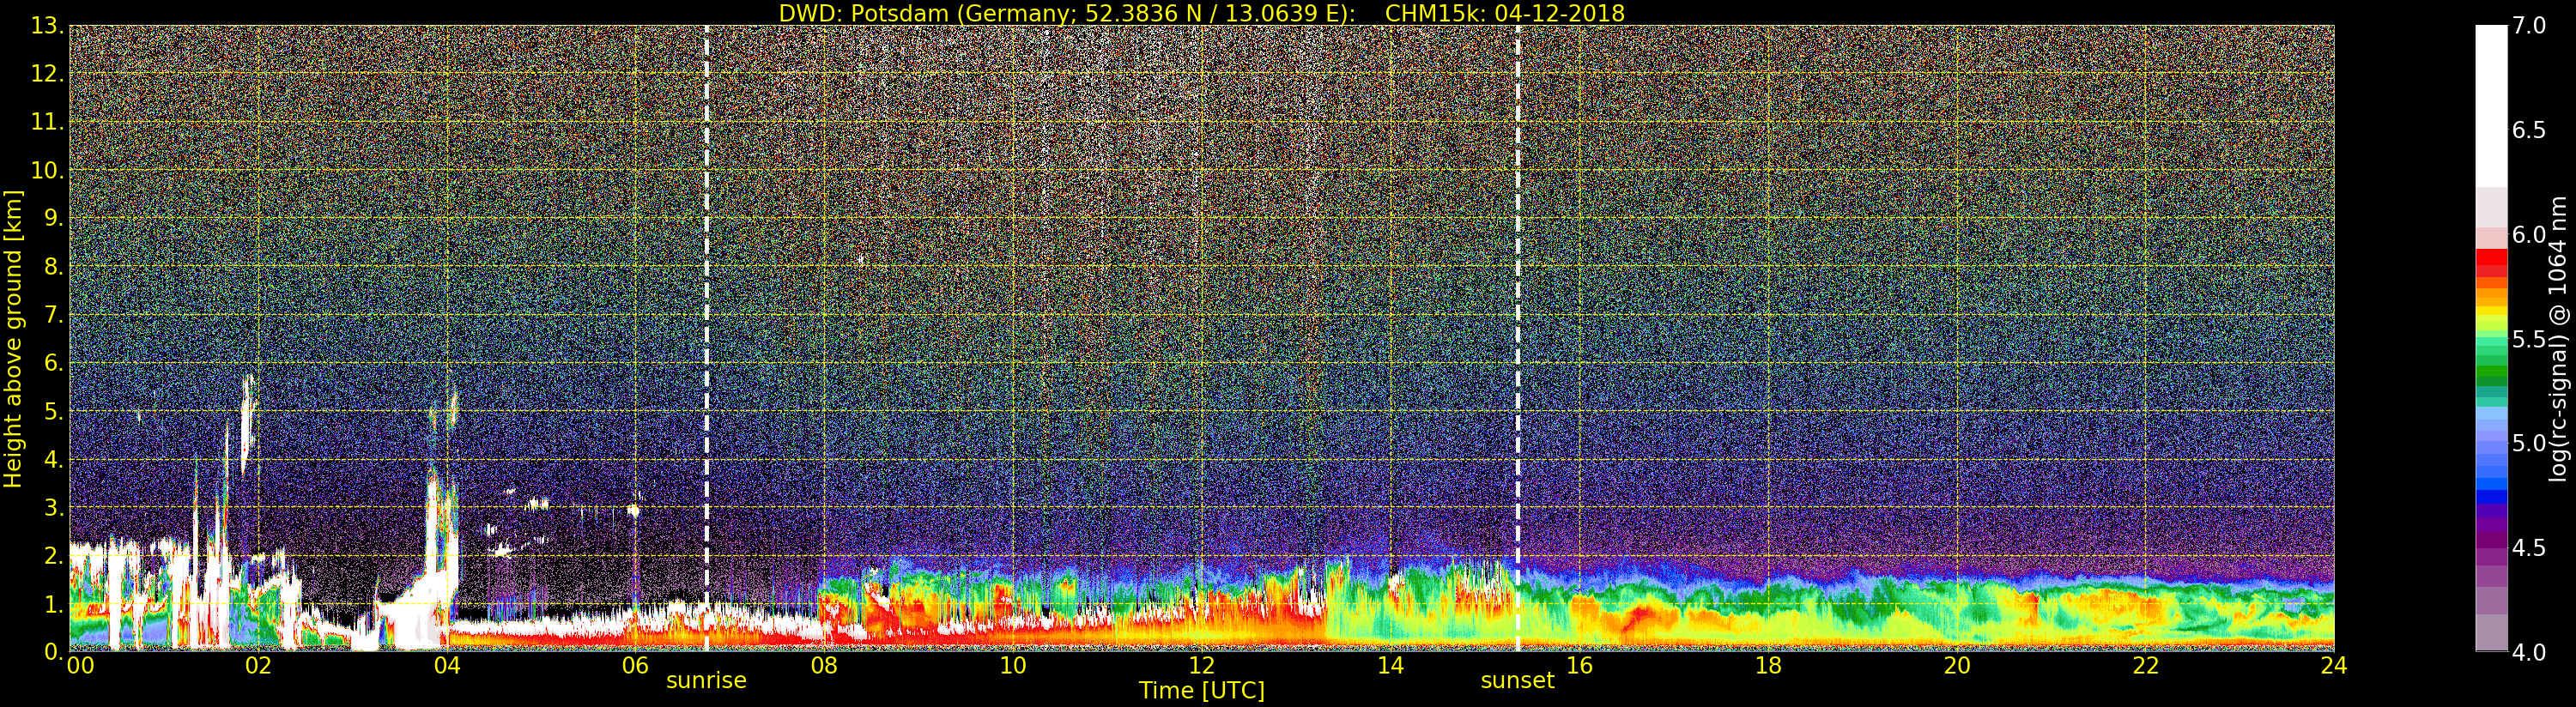This screenshot has height=707, width=2576.
Task: Click the "sunset" label below the time axis
Action: [1517, 681]
